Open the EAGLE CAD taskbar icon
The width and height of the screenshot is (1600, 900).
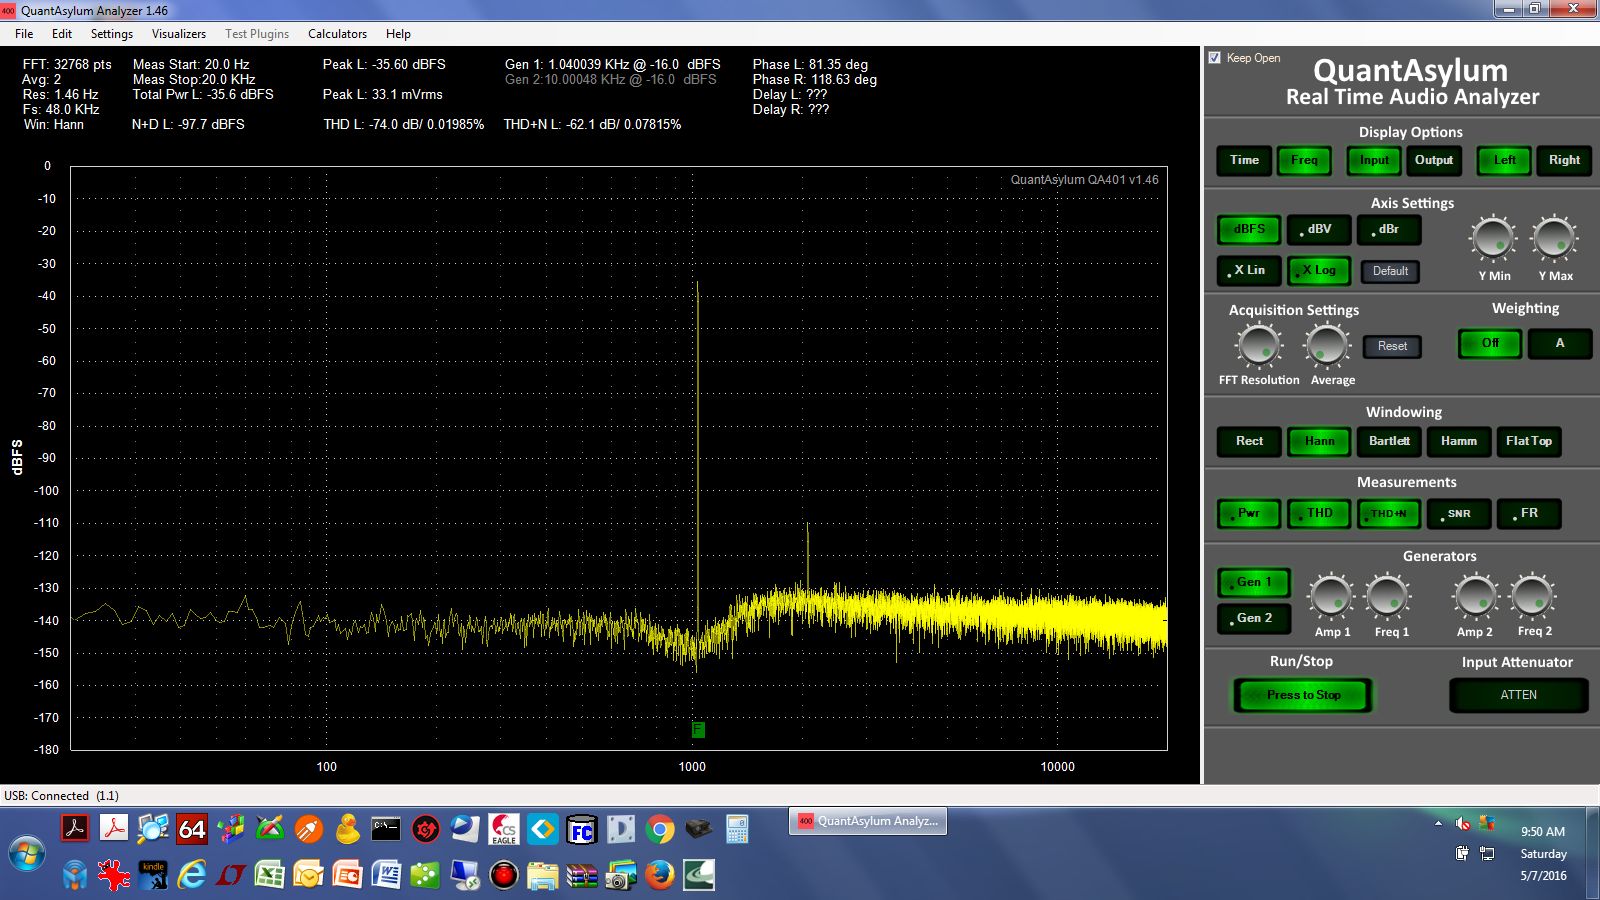[504, 829]
